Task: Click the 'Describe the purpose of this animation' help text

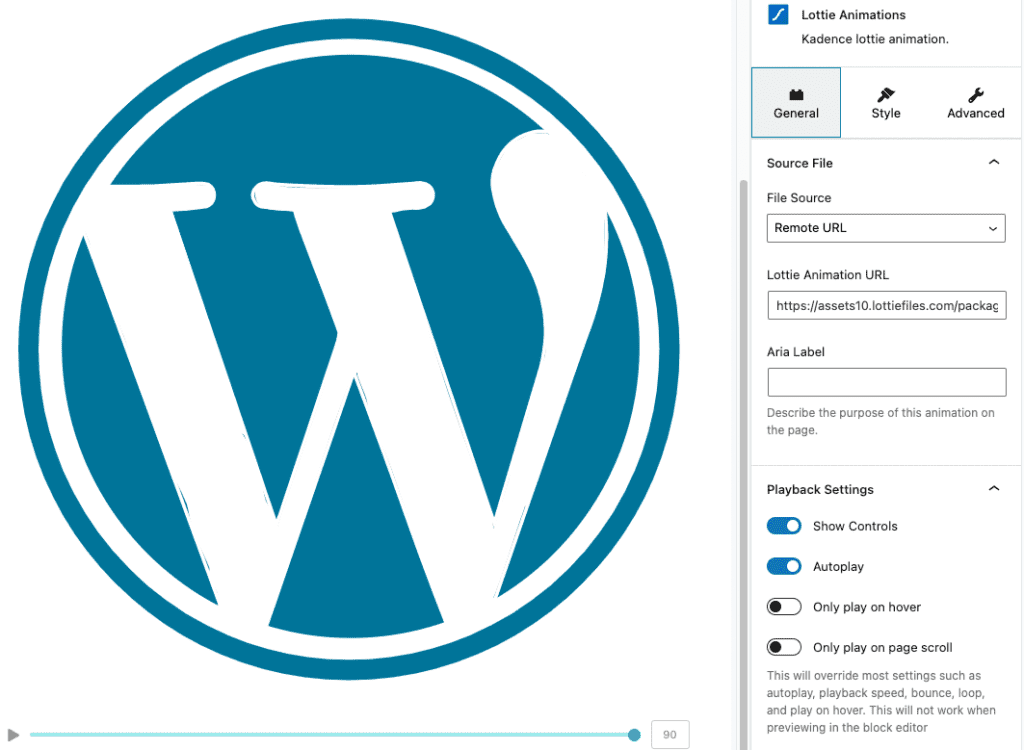Action: pyautogui.click(x=880, y=421)
